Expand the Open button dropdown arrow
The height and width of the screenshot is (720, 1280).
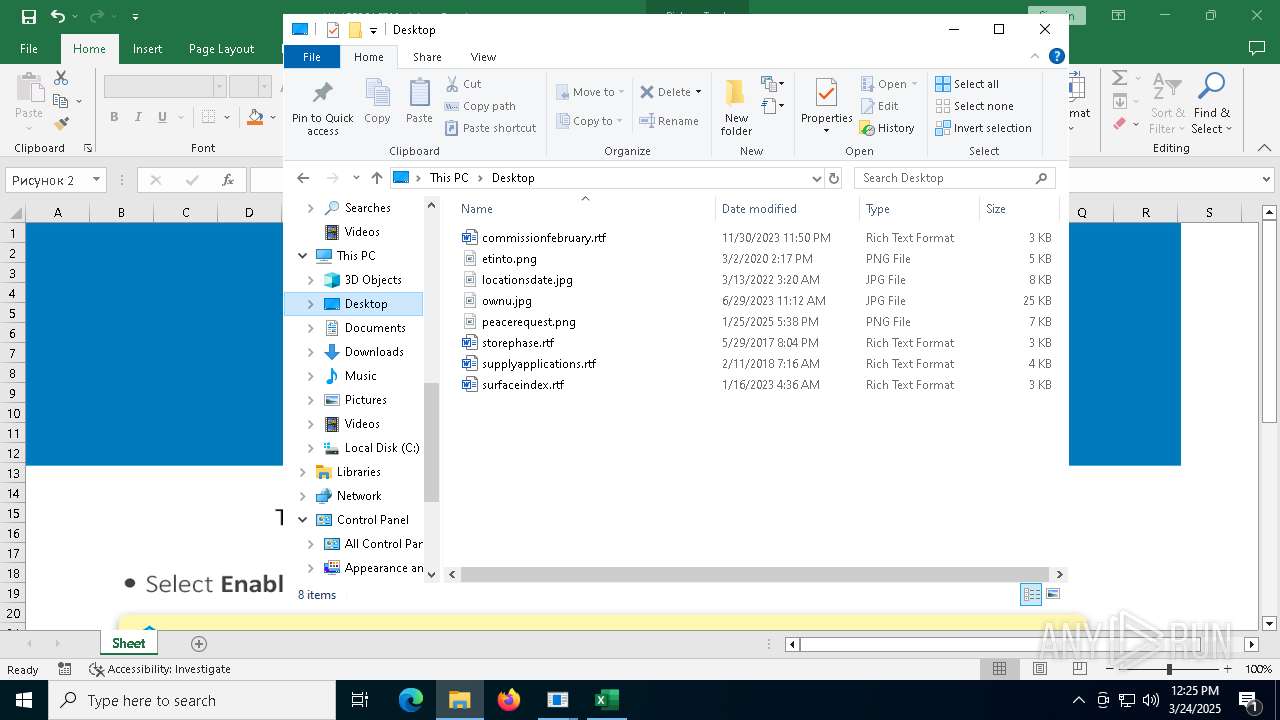pos(914,84)
